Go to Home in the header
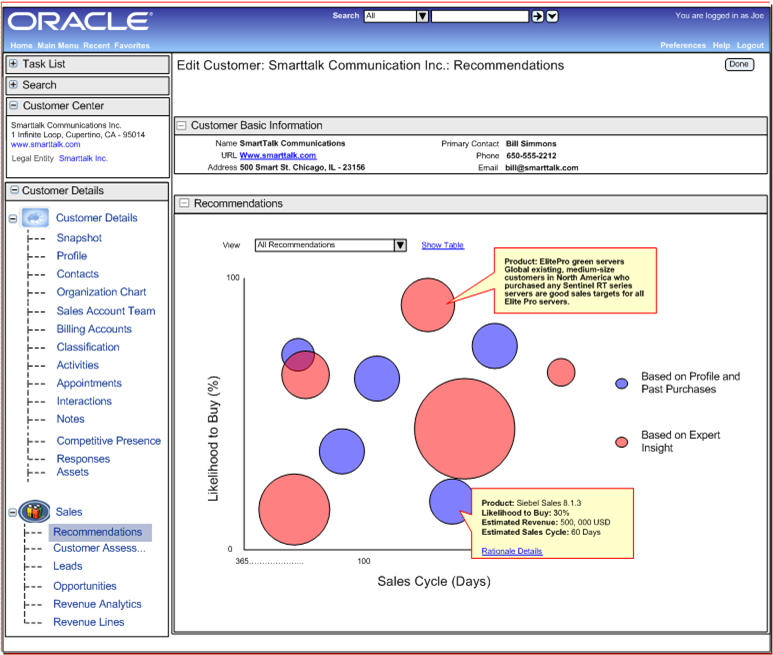773x655 pixels. pos(21,45)
